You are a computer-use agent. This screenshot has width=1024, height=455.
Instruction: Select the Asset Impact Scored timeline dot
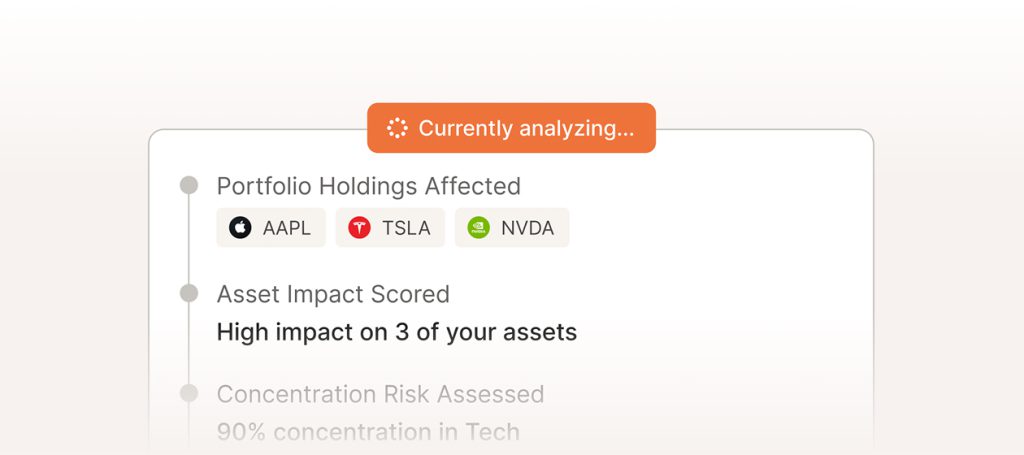coord(188,294)
